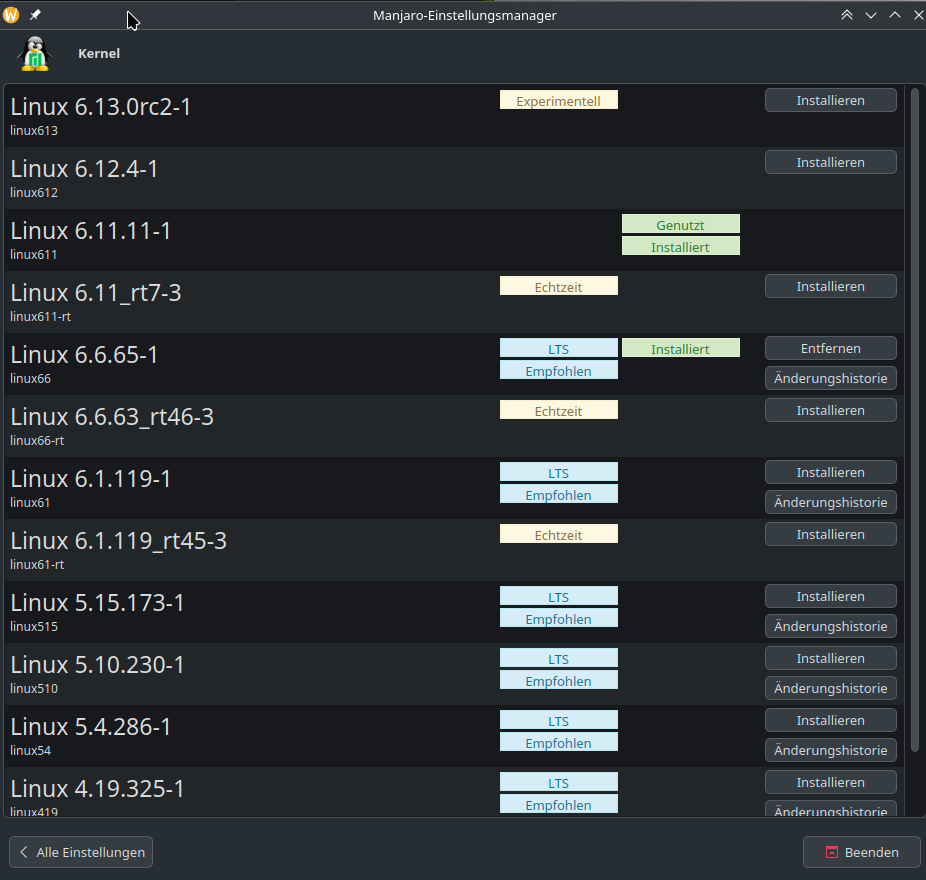Select the Linux 6.11.11-1 title

click(91, 231)
